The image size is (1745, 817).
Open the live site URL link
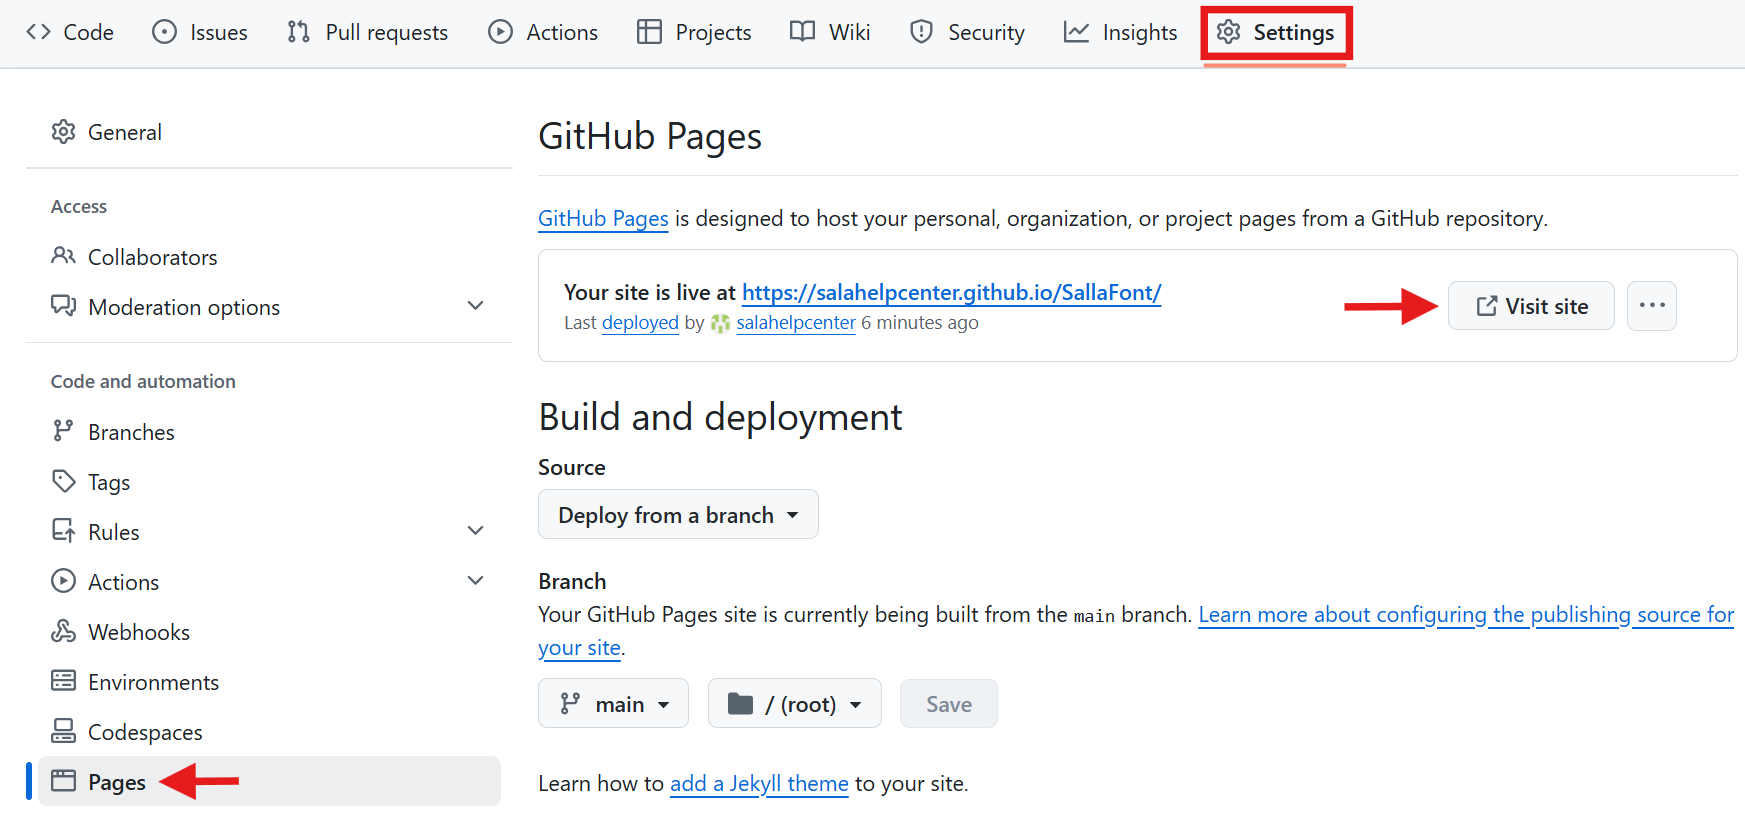pos(951,292)
